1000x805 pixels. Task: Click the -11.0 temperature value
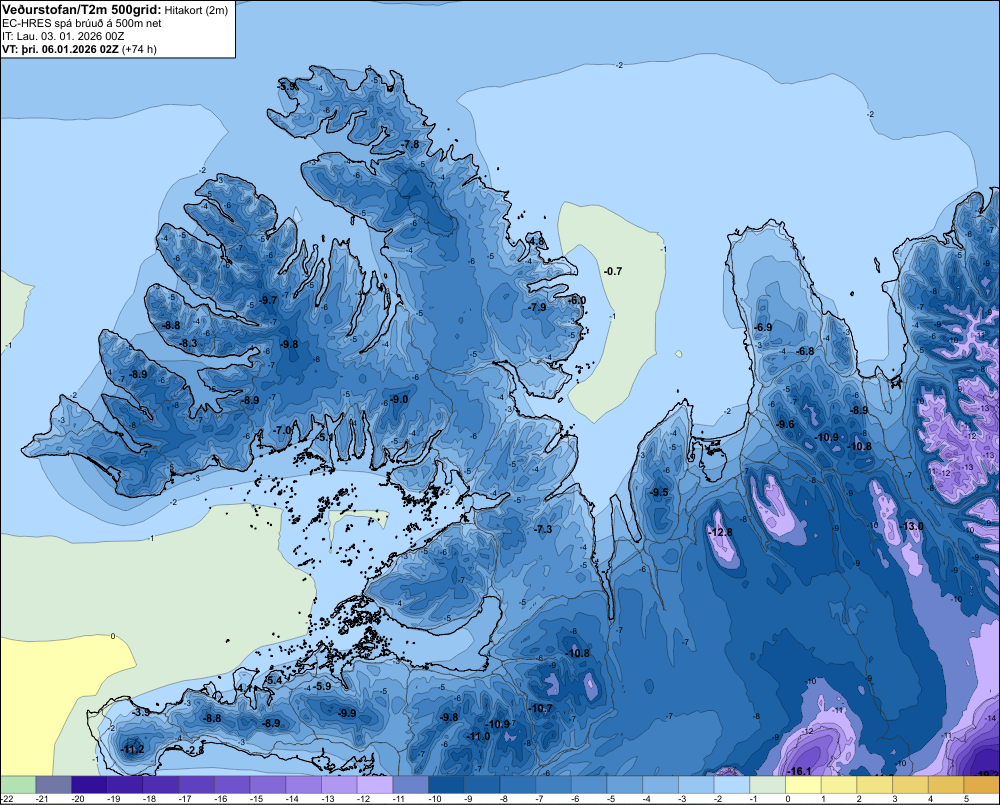478,736
